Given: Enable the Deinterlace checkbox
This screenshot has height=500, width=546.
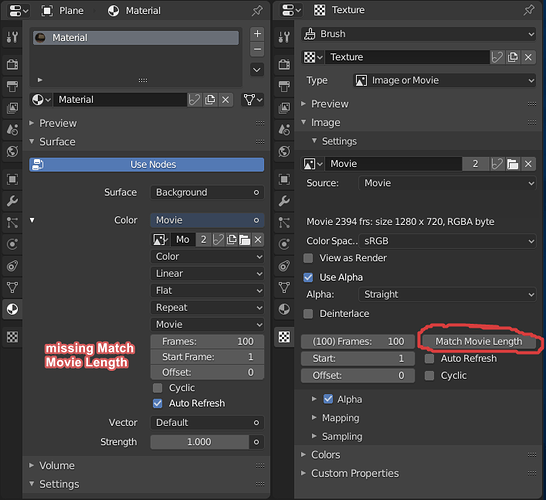Looking at the screenshot, I should coord(308,314).
